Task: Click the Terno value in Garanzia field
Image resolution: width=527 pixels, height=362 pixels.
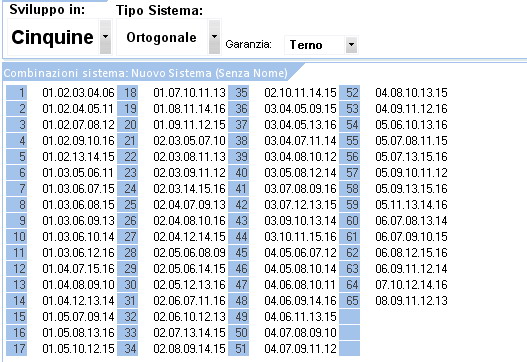Action: click(306, 45)
